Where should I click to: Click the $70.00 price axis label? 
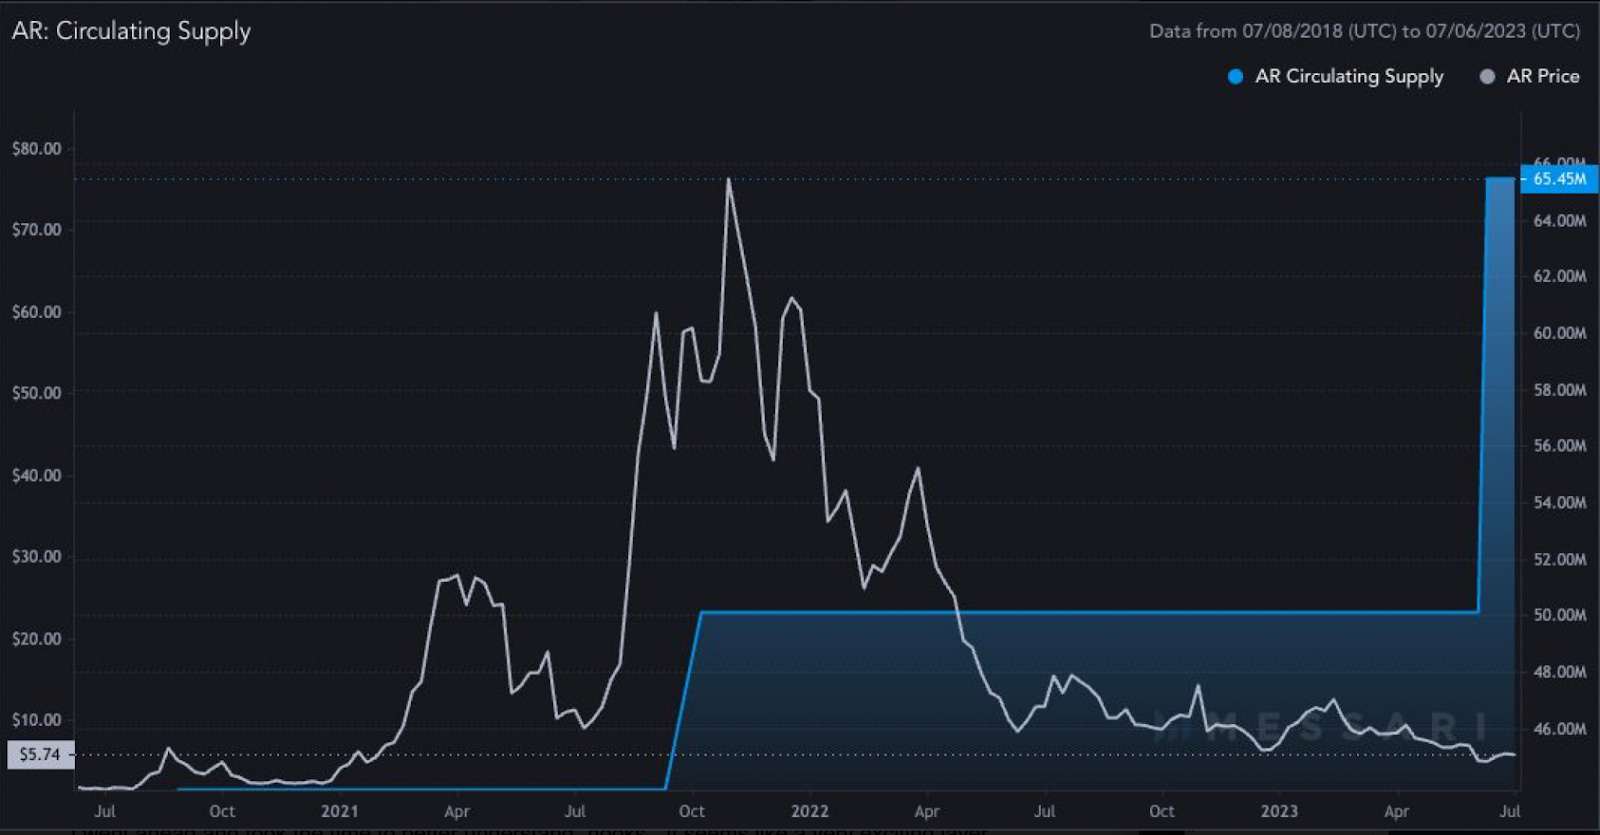point(36,229)
